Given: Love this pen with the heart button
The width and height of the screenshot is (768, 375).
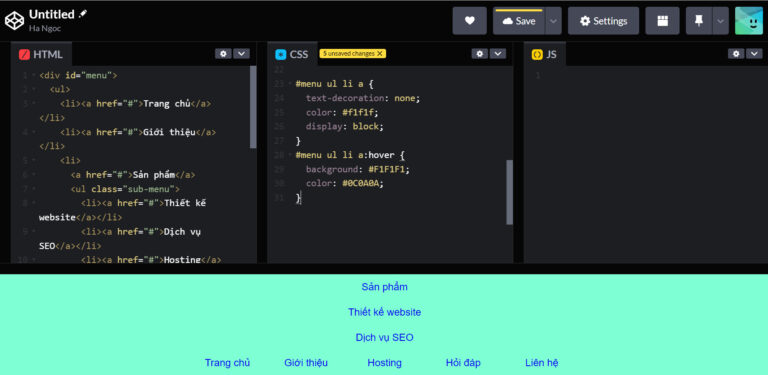Looking at the screenshot, I should [x=470, y=21].
